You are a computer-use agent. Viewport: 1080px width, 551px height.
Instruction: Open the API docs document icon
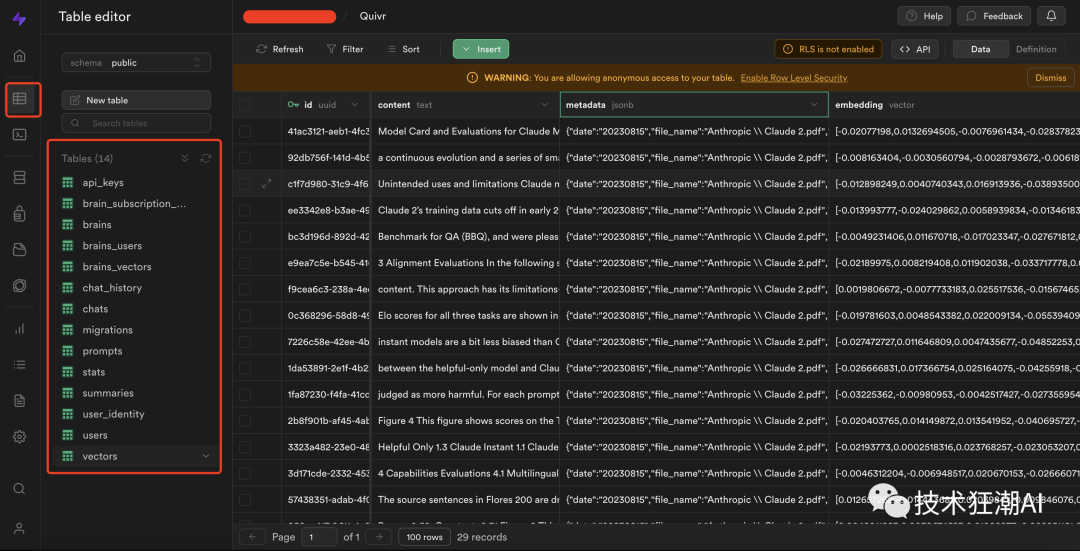coord(19,400)
